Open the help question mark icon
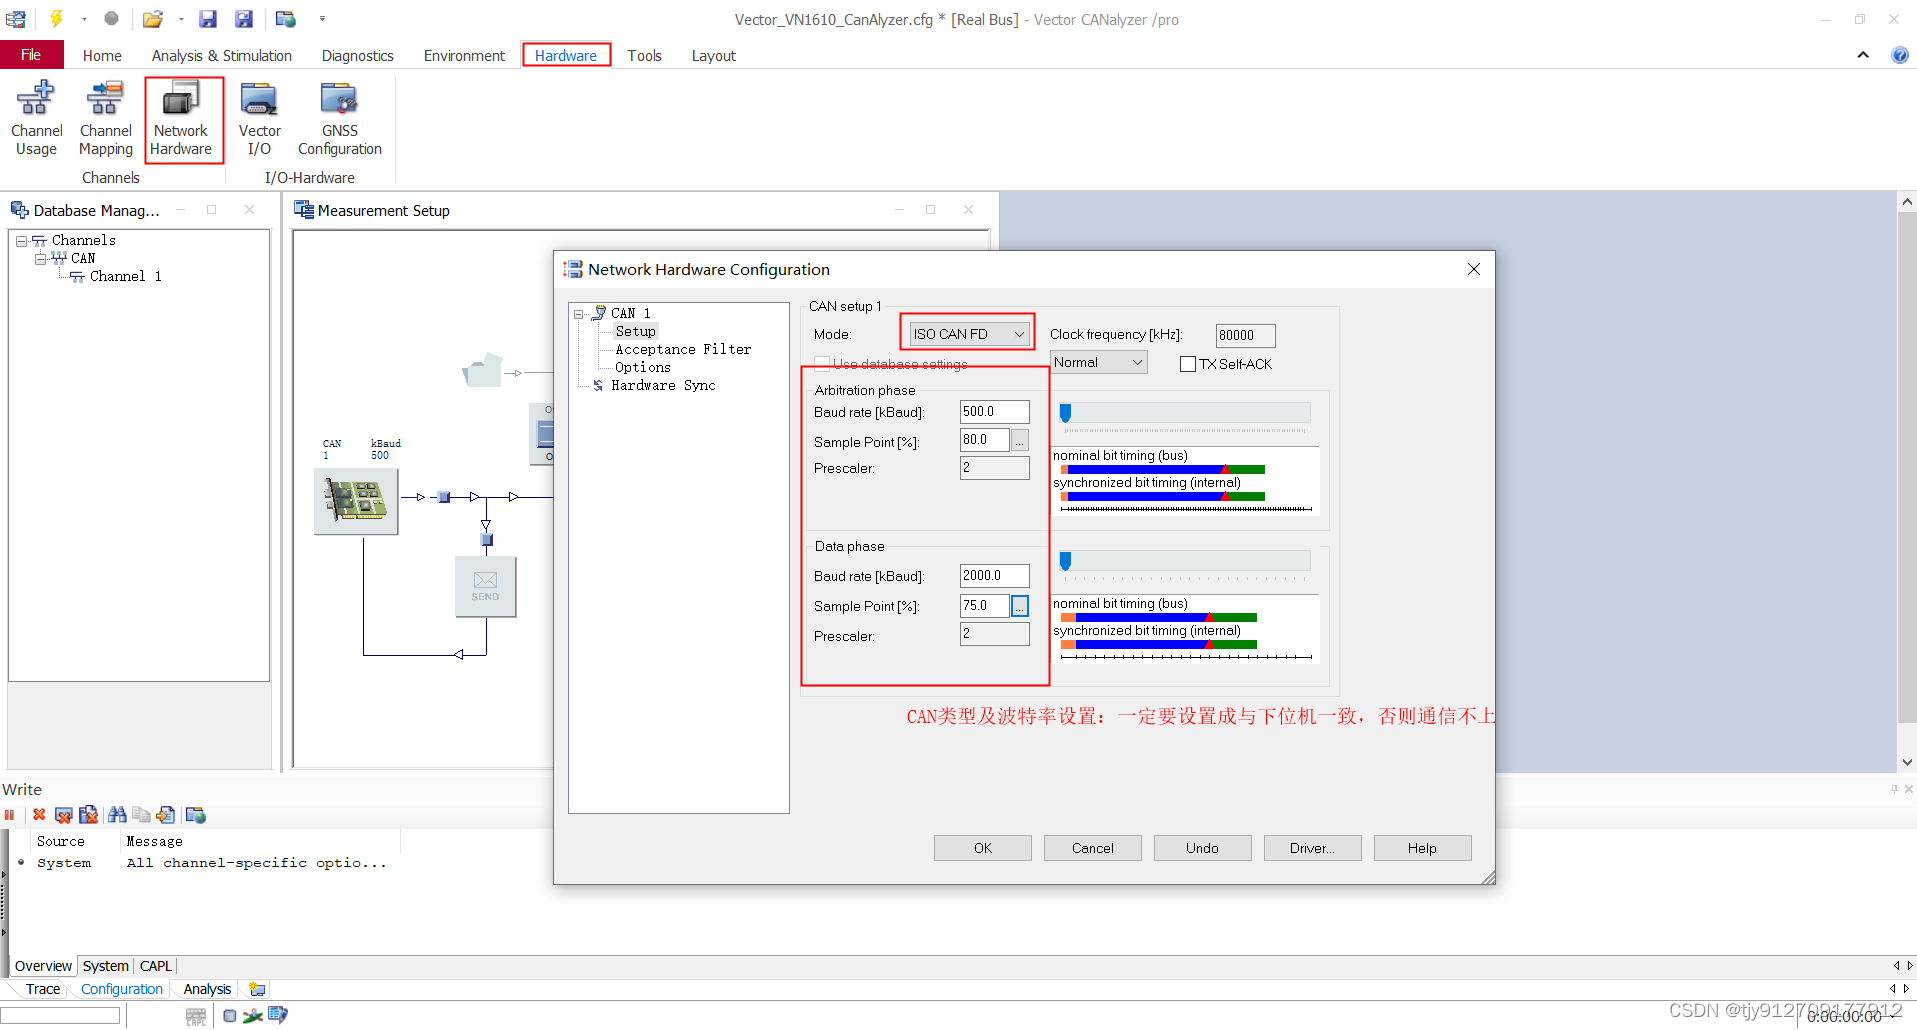Viewport: 1917px width, 1030px height. pos(1900,55)
